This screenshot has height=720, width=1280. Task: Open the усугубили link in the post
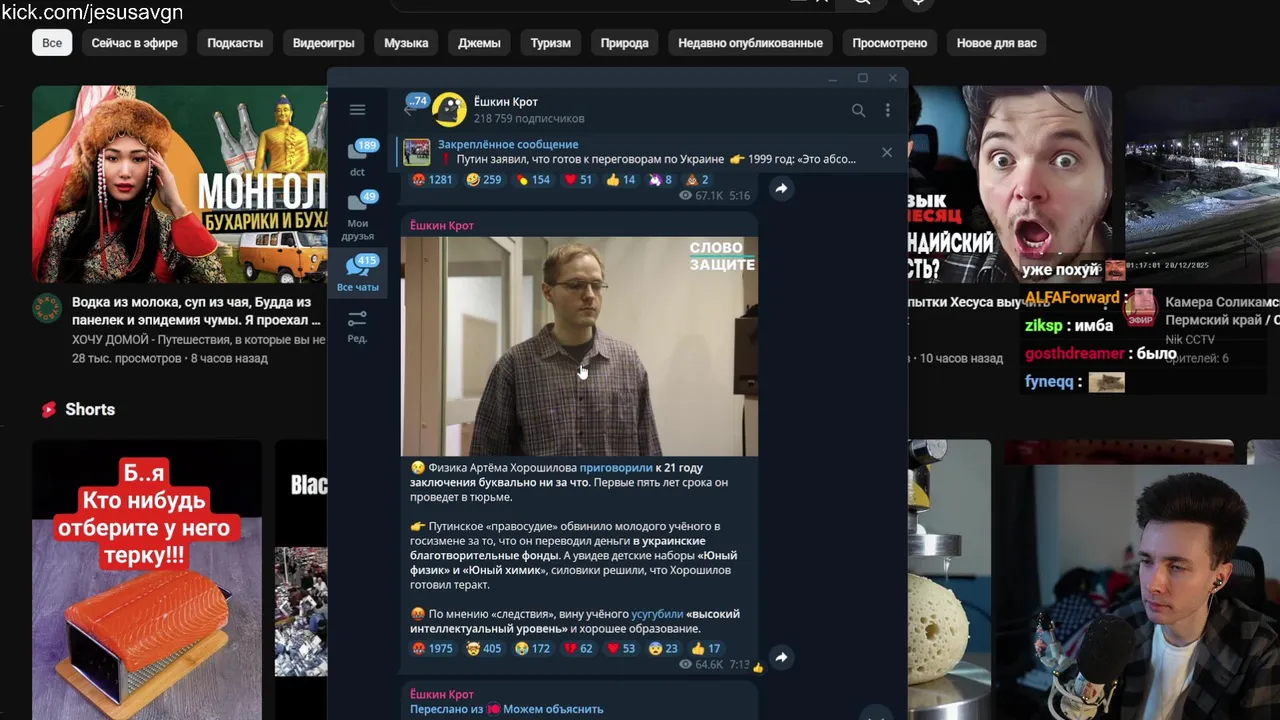tap(657, 614)
